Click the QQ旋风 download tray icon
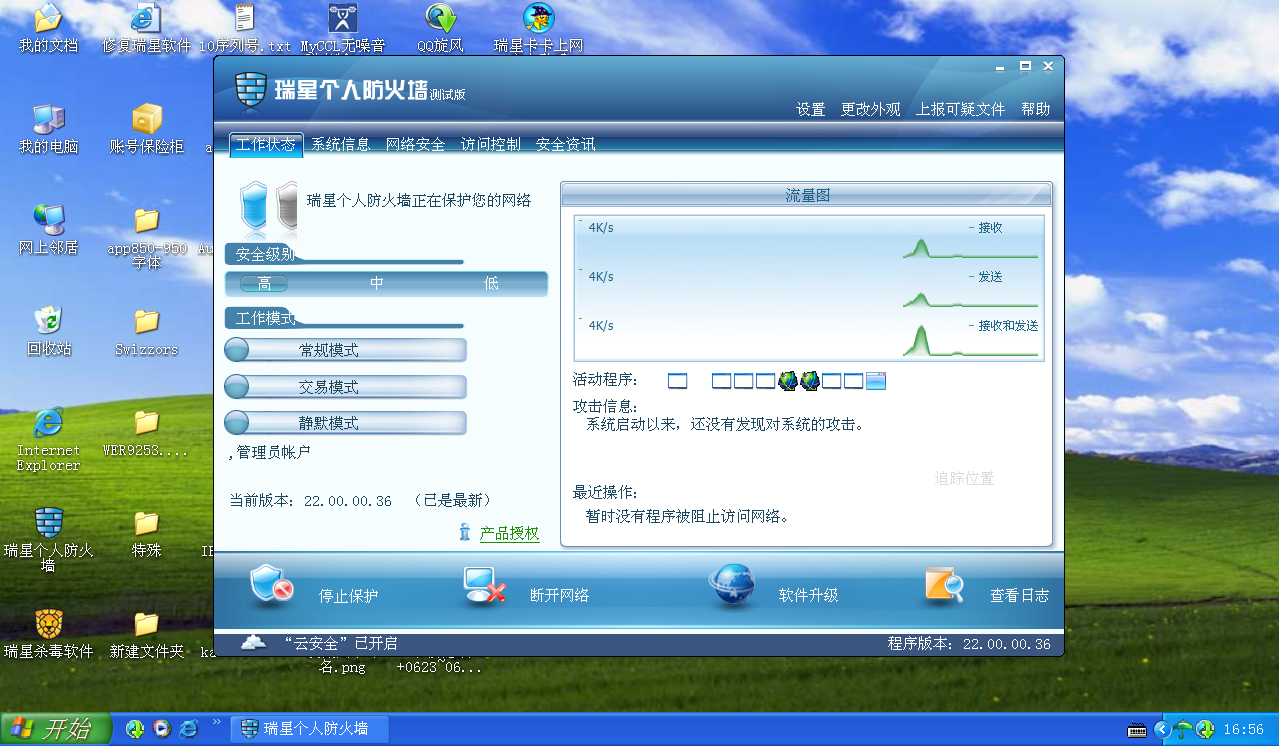The height and width of the screenshot is (746, 1279). tap(1205, 729)
